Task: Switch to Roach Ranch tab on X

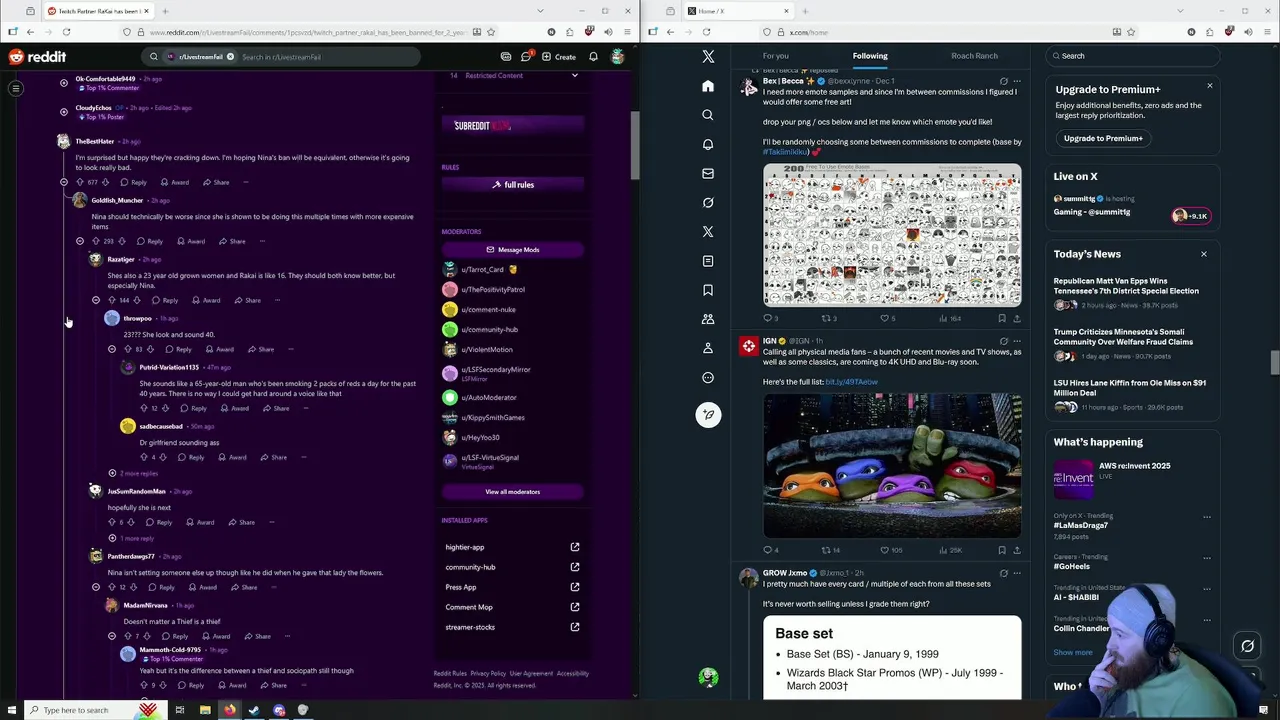Action: 974,56
